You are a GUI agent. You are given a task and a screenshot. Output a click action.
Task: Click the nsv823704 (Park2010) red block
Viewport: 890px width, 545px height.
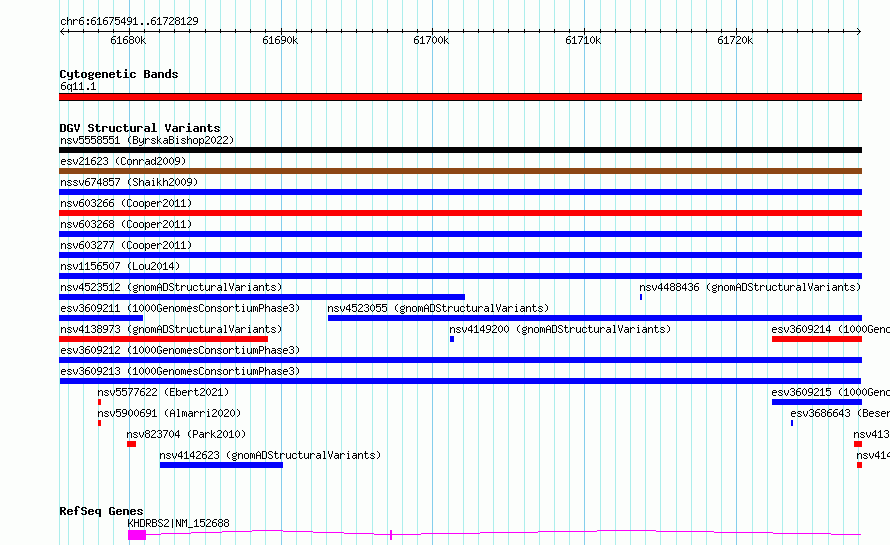132,444
